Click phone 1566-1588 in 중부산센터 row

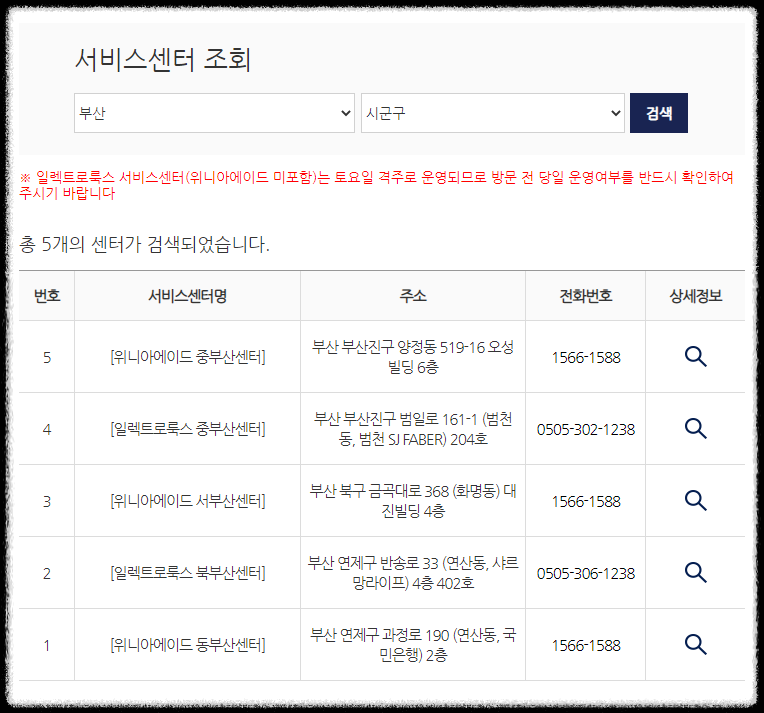point(586,357)
